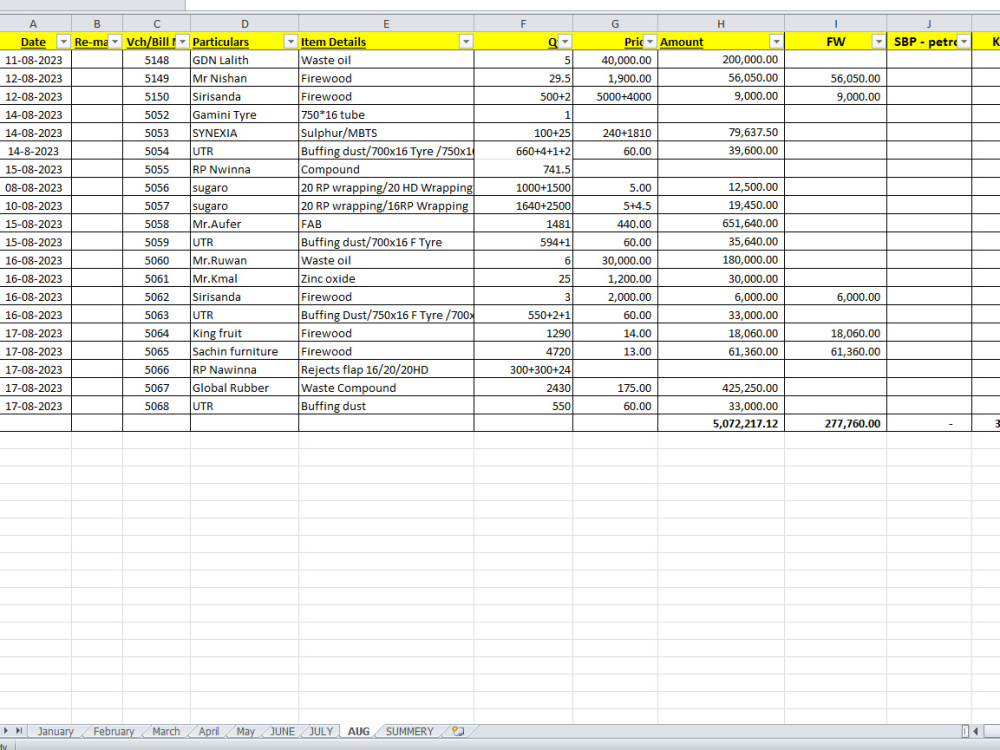This screenshot has height=750, width=1000.
Task: Click the total amount cell 5,072,217.12
Action: [x=721, y=423]
